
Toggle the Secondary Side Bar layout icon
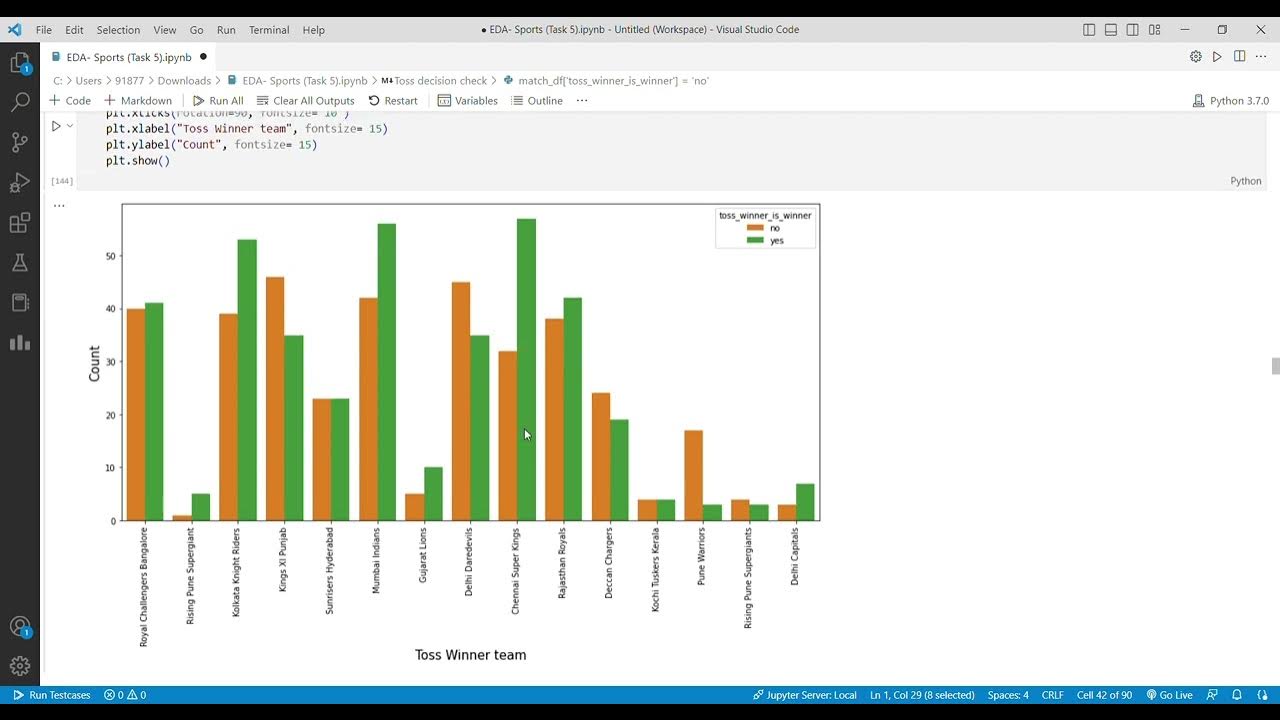pyautogui.click(x=1133, y=30)
